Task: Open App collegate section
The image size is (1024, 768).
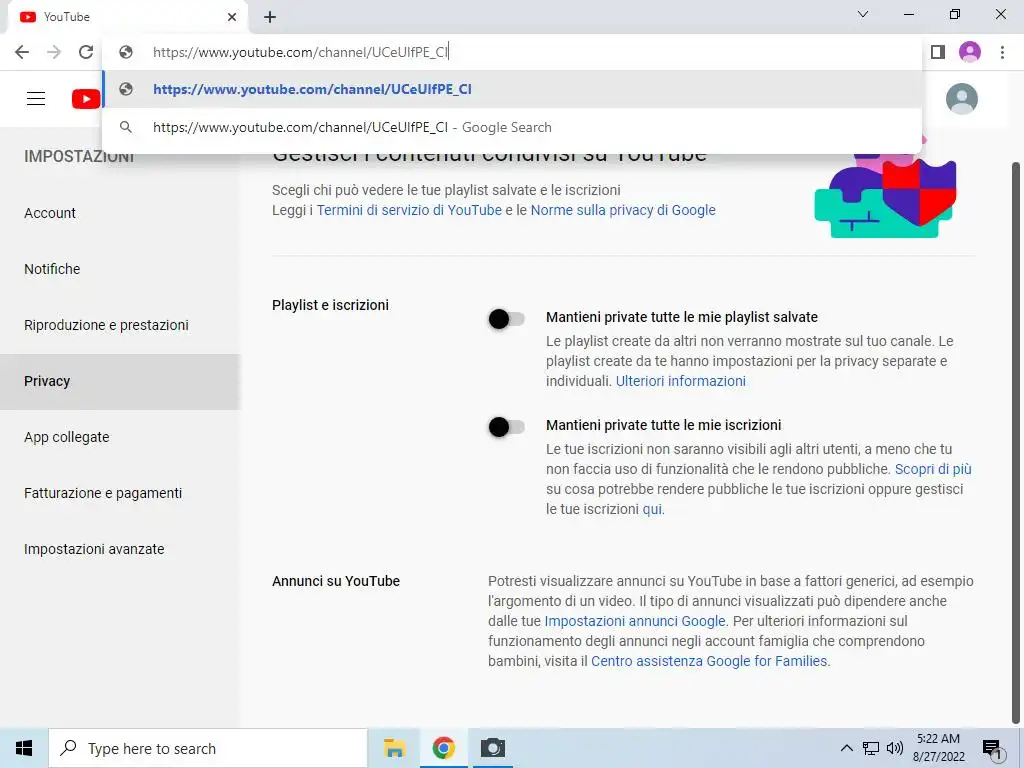Action: coord(120,438)
